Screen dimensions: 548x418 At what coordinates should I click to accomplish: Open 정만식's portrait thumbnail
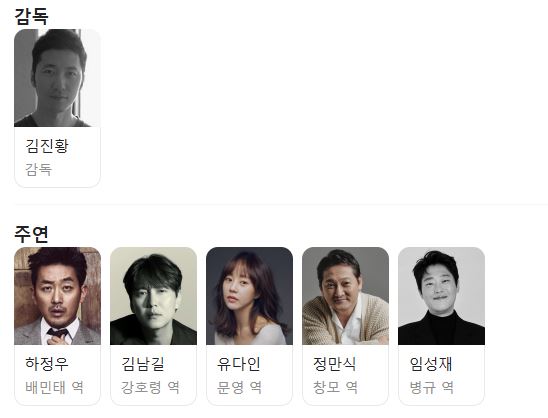click(346, 296)
